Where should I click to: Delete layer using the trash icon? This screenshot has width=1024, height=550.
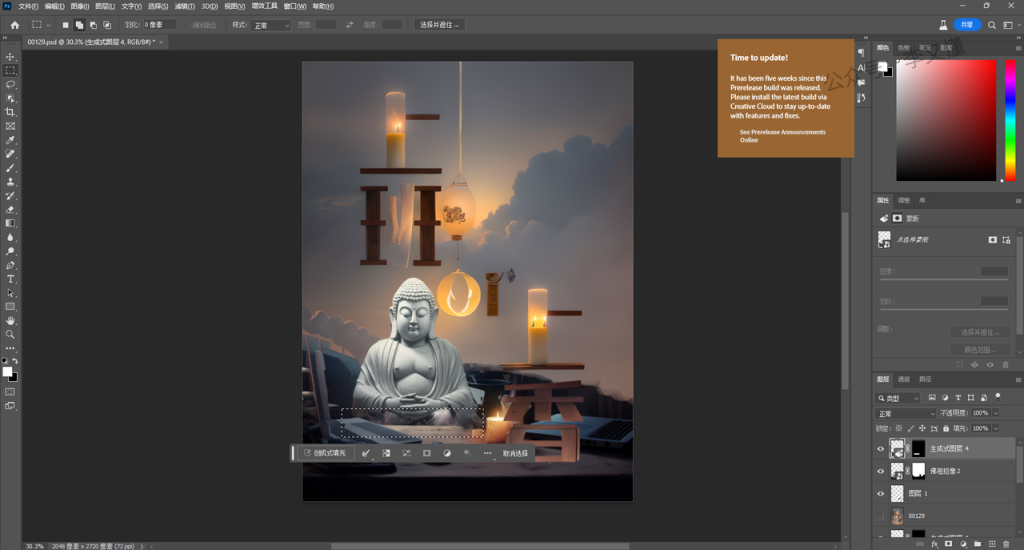pos(1005,543)
